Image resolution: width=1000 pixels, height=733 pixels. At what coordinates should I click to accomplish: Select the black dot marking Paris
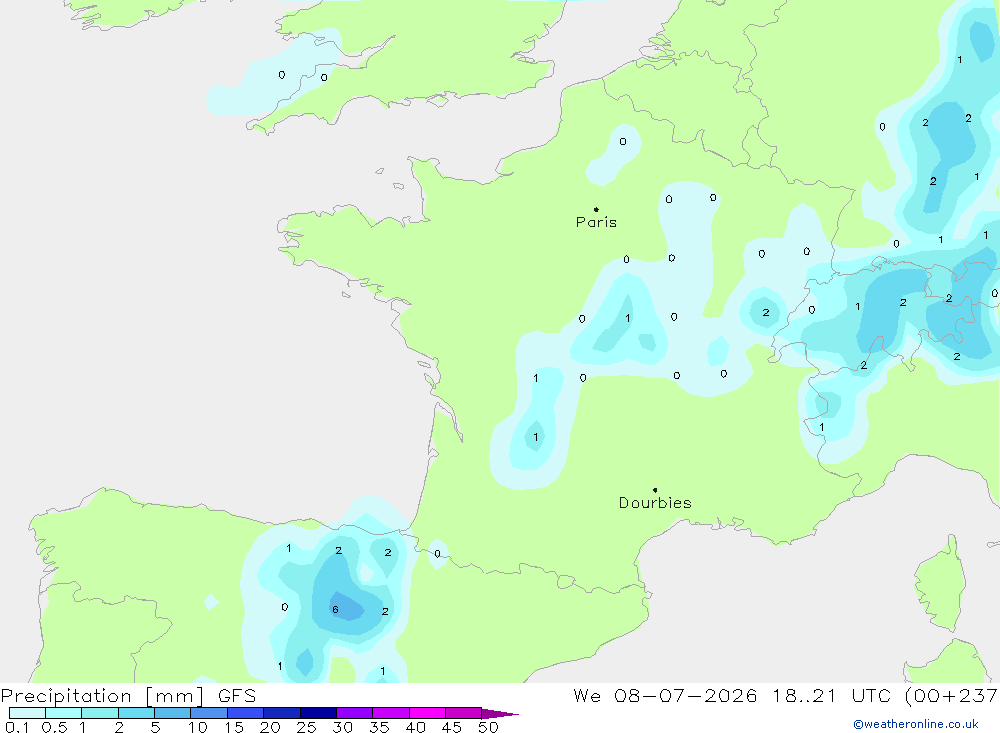(x=596, y=209)
